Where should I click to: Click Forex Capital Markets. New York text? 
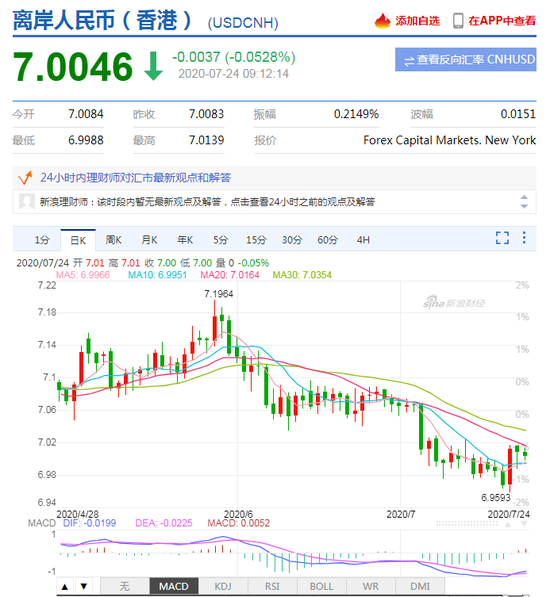pyautogui.click(x=450, y=140)
